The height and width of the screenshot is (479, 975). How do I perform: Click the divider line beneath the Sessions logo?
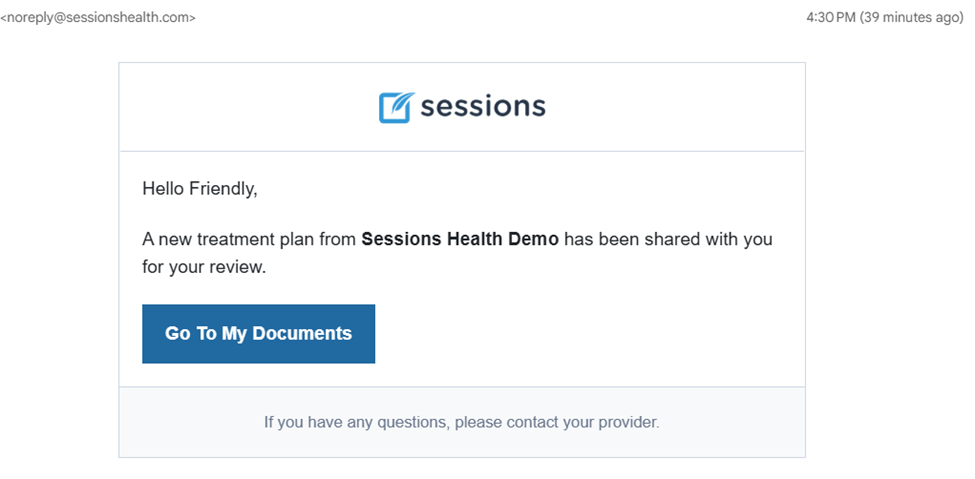[x=462, y=151]
